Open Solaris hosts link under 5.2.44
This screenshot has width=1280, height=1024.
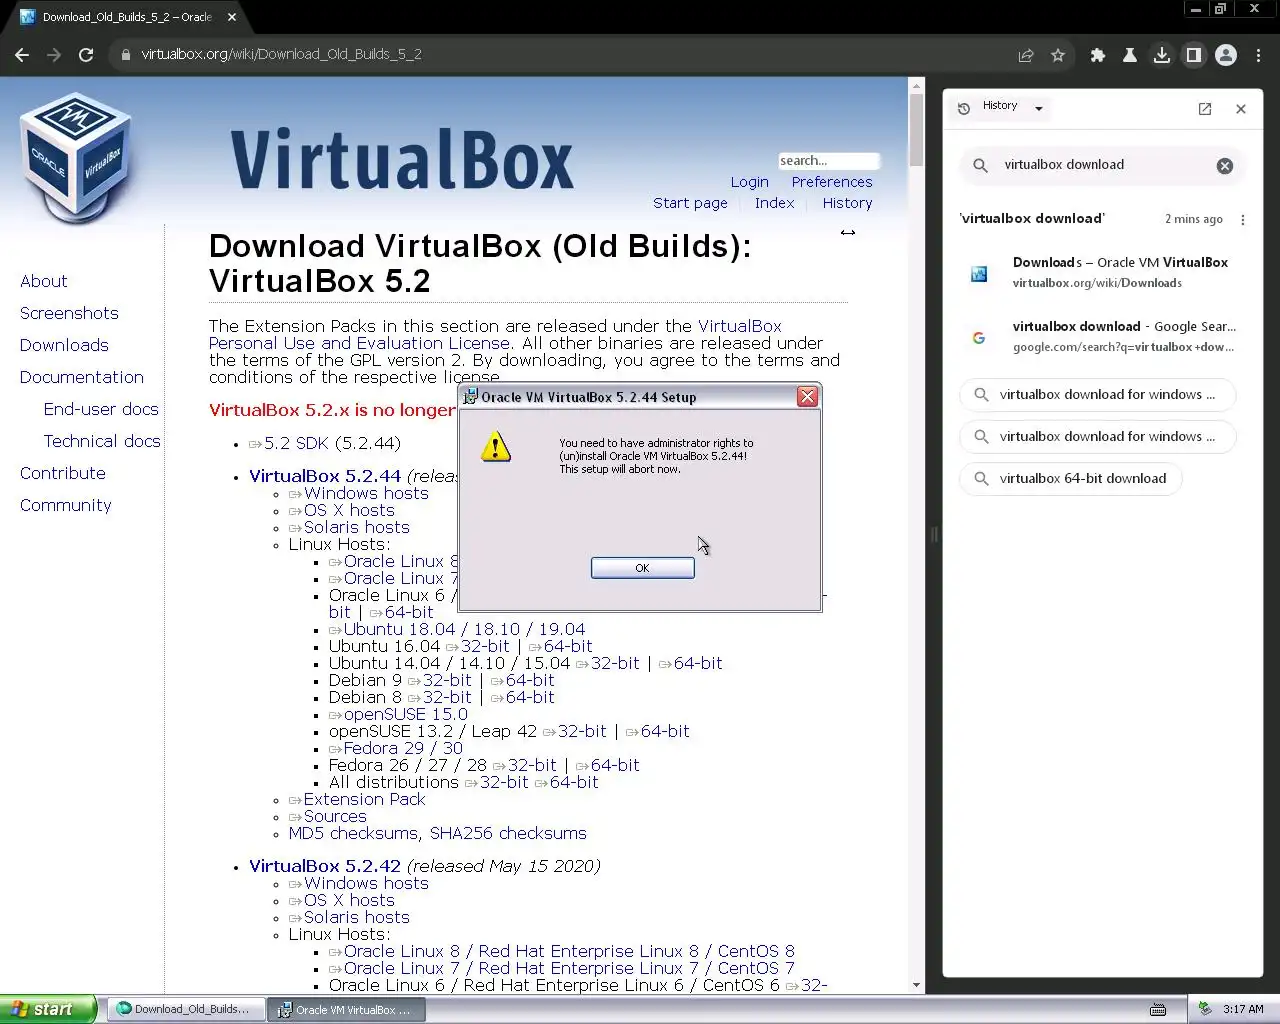(357, 528)
